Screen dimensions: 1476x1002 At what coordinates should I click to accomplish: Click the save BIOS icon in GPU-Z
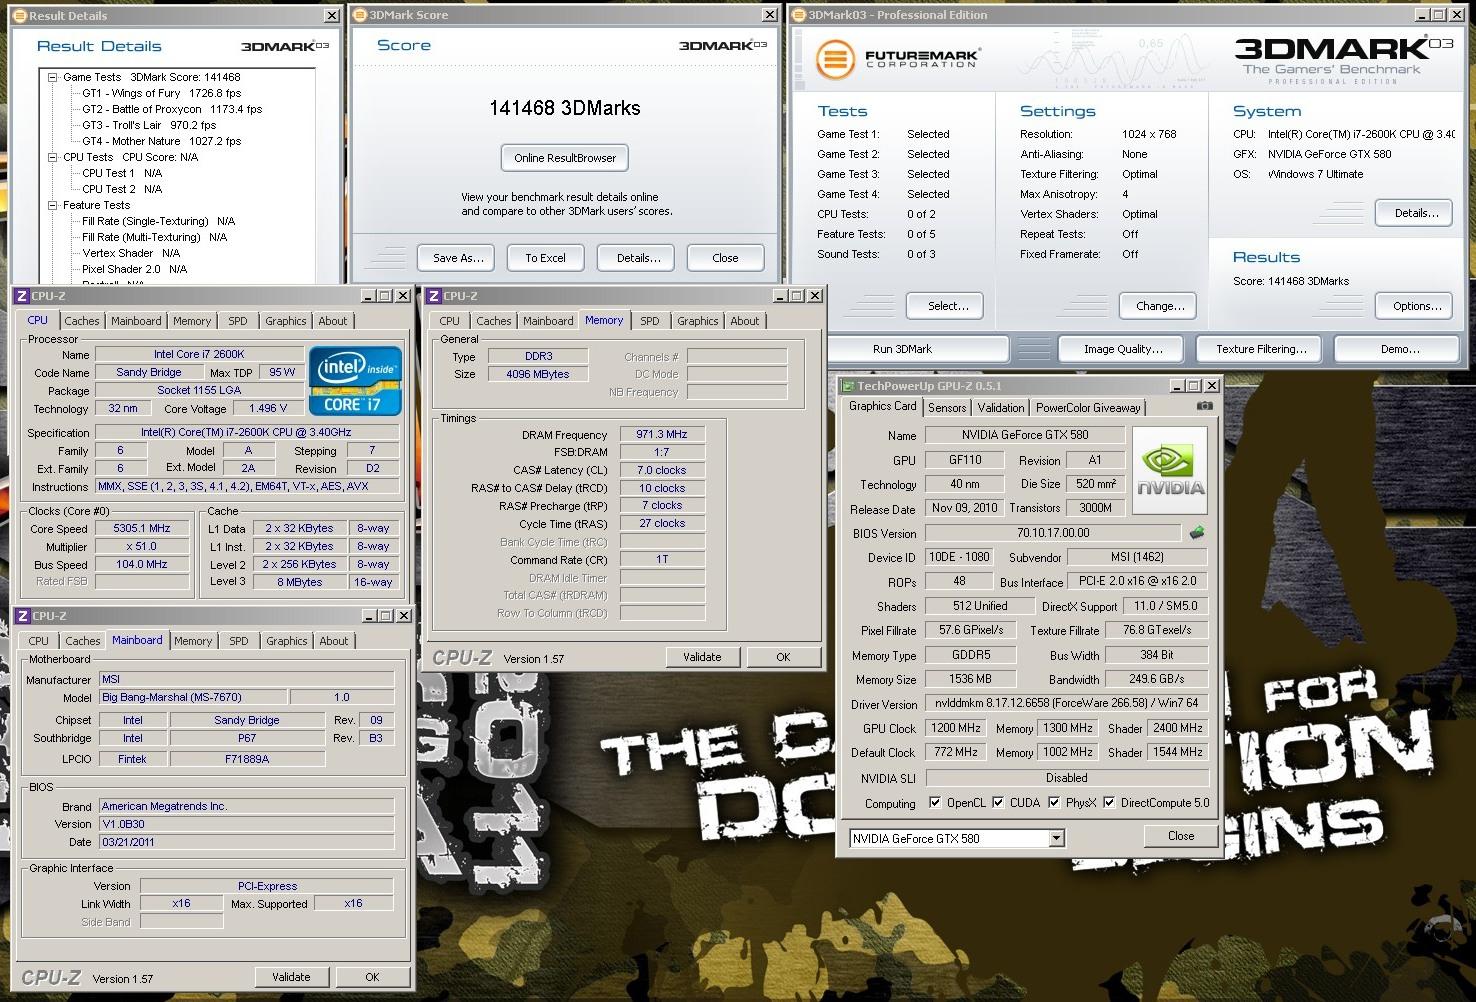coord(1196,533)
